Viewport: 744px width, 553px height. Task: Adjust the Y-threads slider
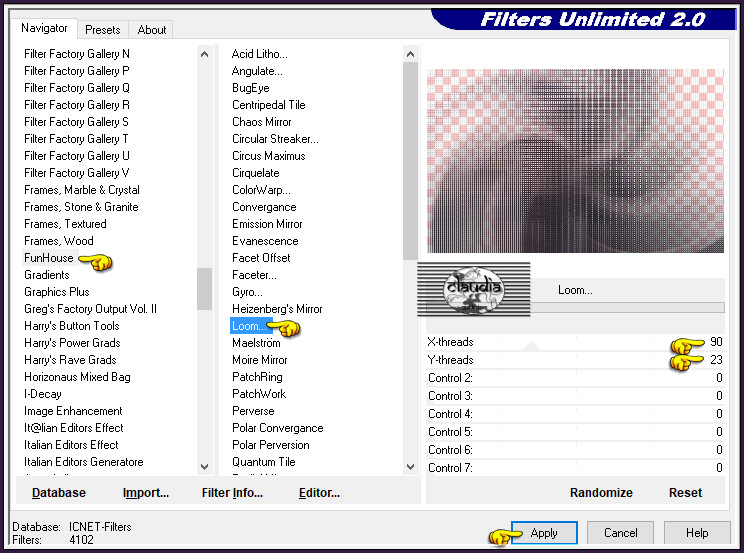click(x=575, y=360)
